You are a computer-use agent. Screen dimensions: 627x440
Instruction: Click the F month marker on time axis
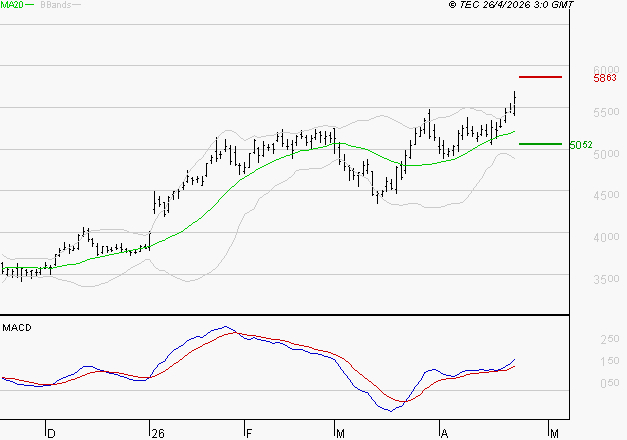249,434
